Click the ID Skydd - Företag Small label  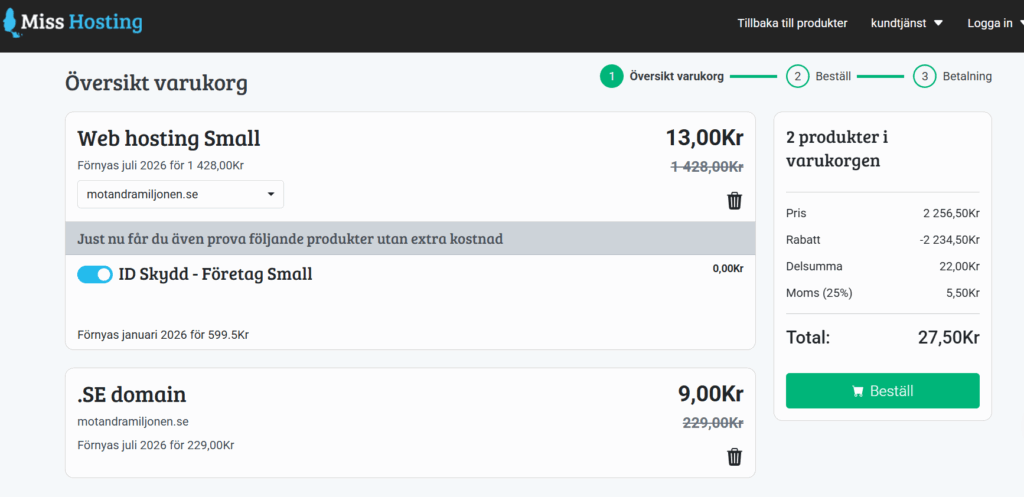(217, 274)
